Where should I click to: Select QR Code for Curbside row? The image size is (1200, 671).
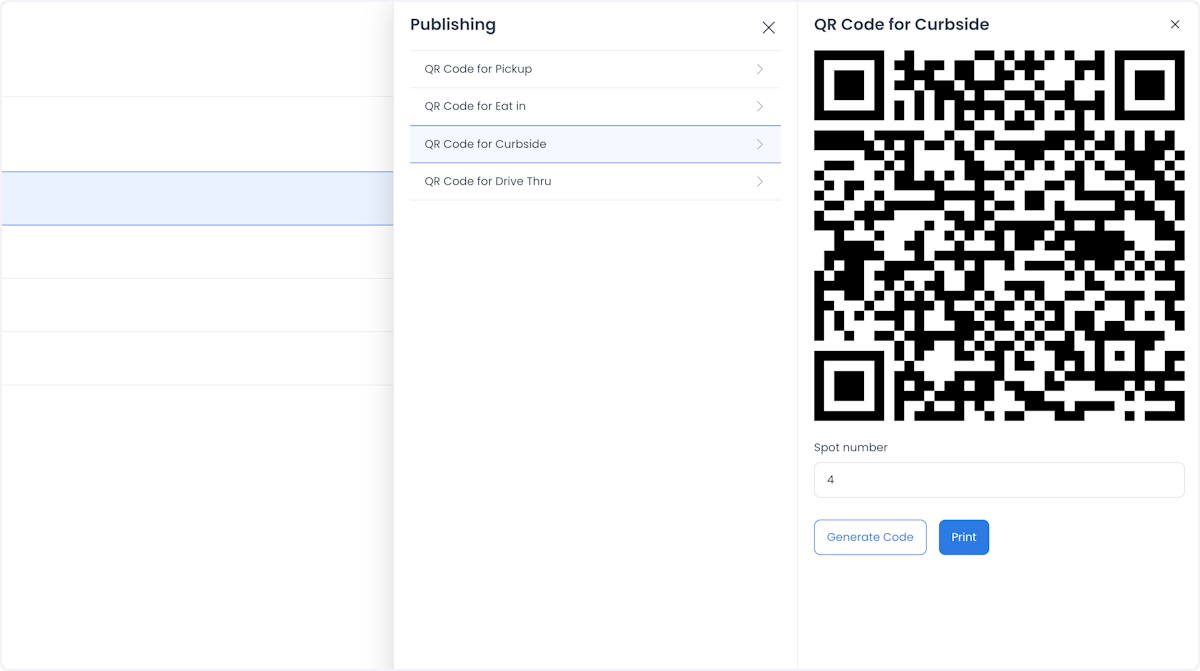click(x=595, y=144)
